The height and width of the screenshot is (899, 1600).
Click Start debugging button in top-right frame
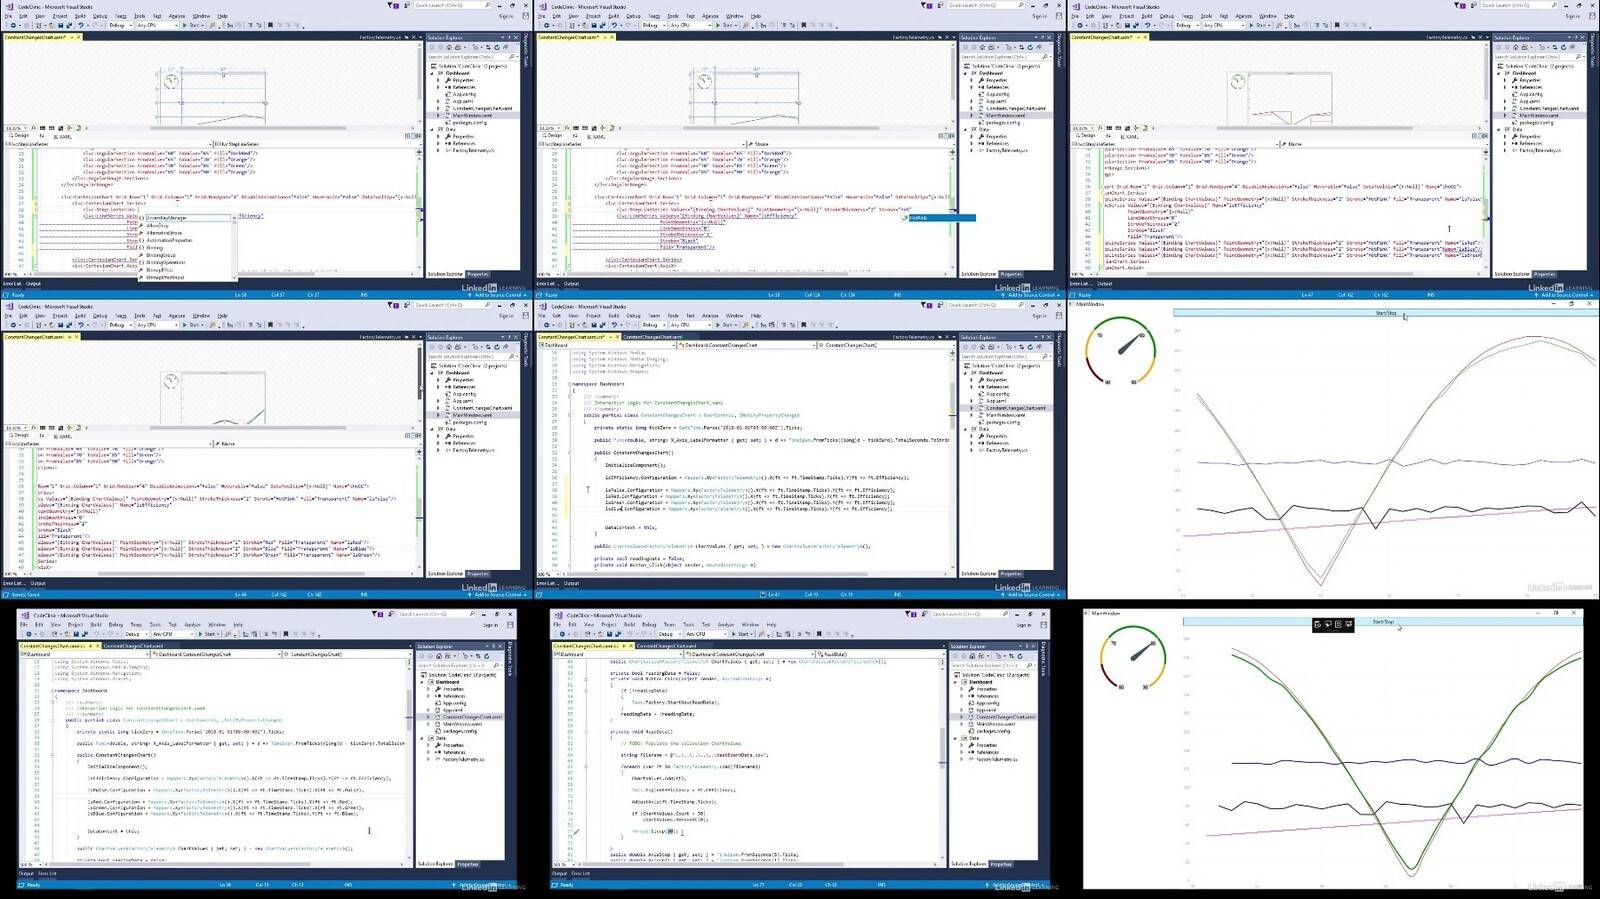[x=1260, y=25]
